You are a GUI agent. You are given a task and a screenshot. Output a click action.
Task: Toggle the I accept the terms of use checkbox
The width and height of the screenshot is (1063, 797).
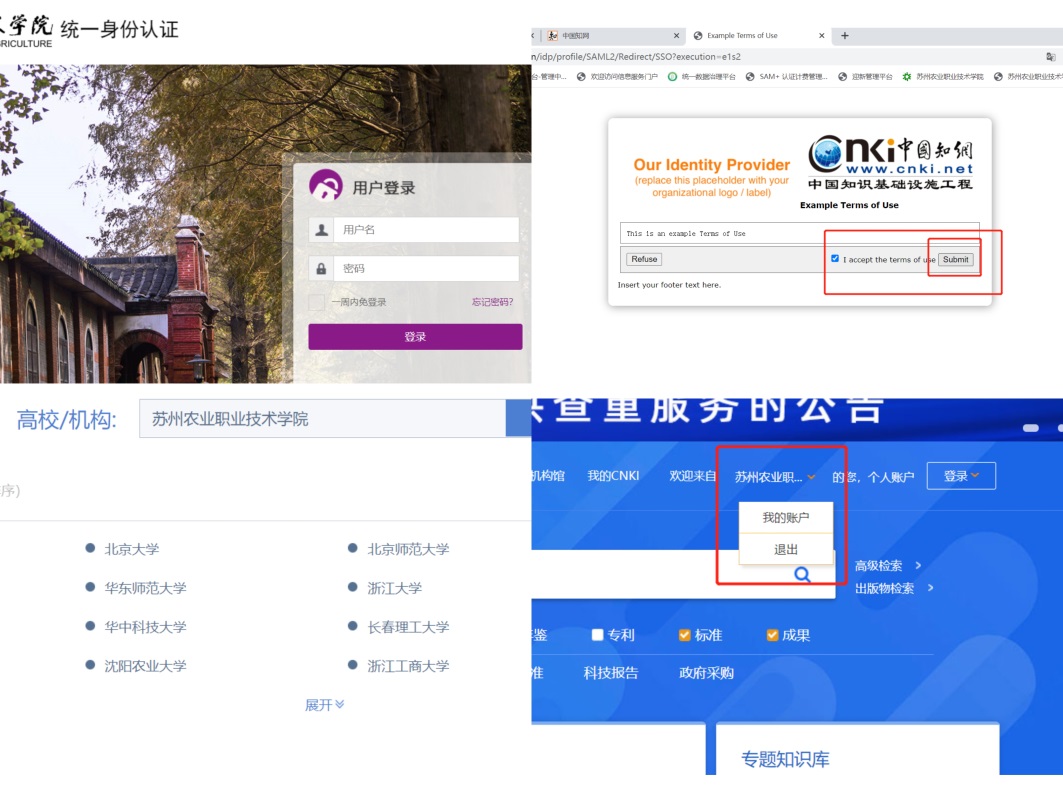point(835,259)
